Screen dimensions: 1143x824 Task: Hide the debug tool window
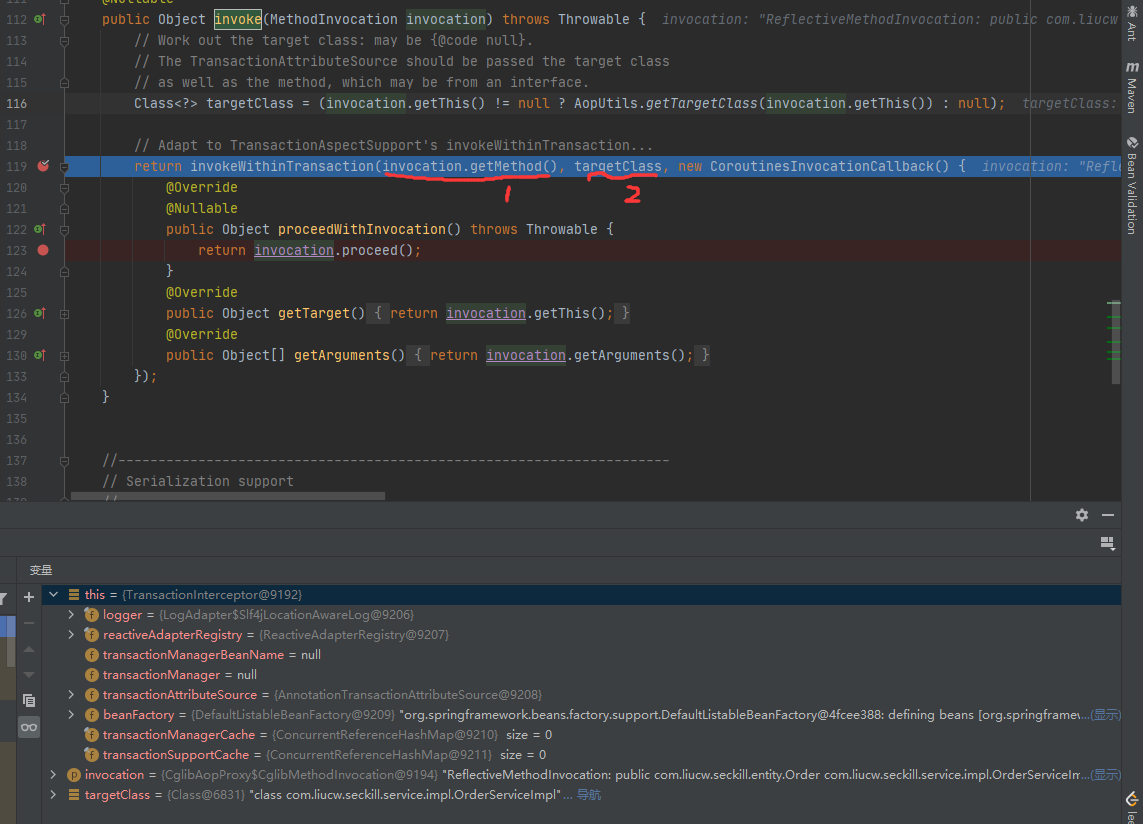[1108, 515]
